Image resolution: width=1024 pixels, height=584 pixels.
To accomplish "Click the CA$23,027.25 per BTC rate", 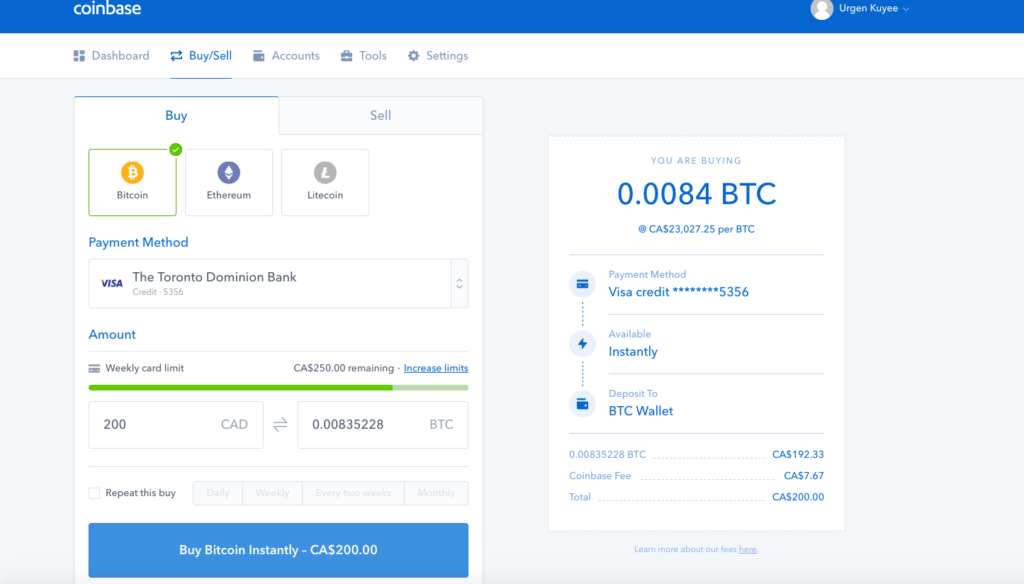I will (696, 229).
